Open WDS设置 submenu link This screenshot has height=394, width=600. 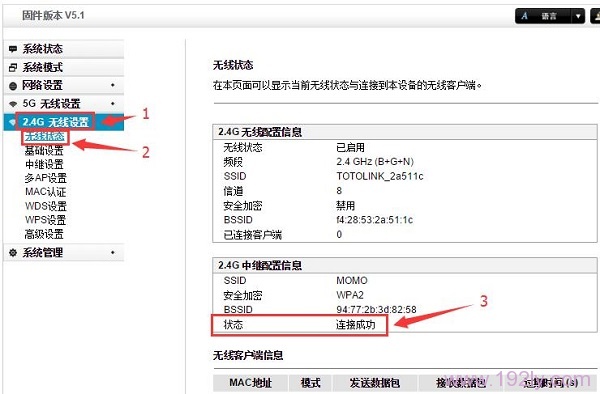[x=46, y=206]
